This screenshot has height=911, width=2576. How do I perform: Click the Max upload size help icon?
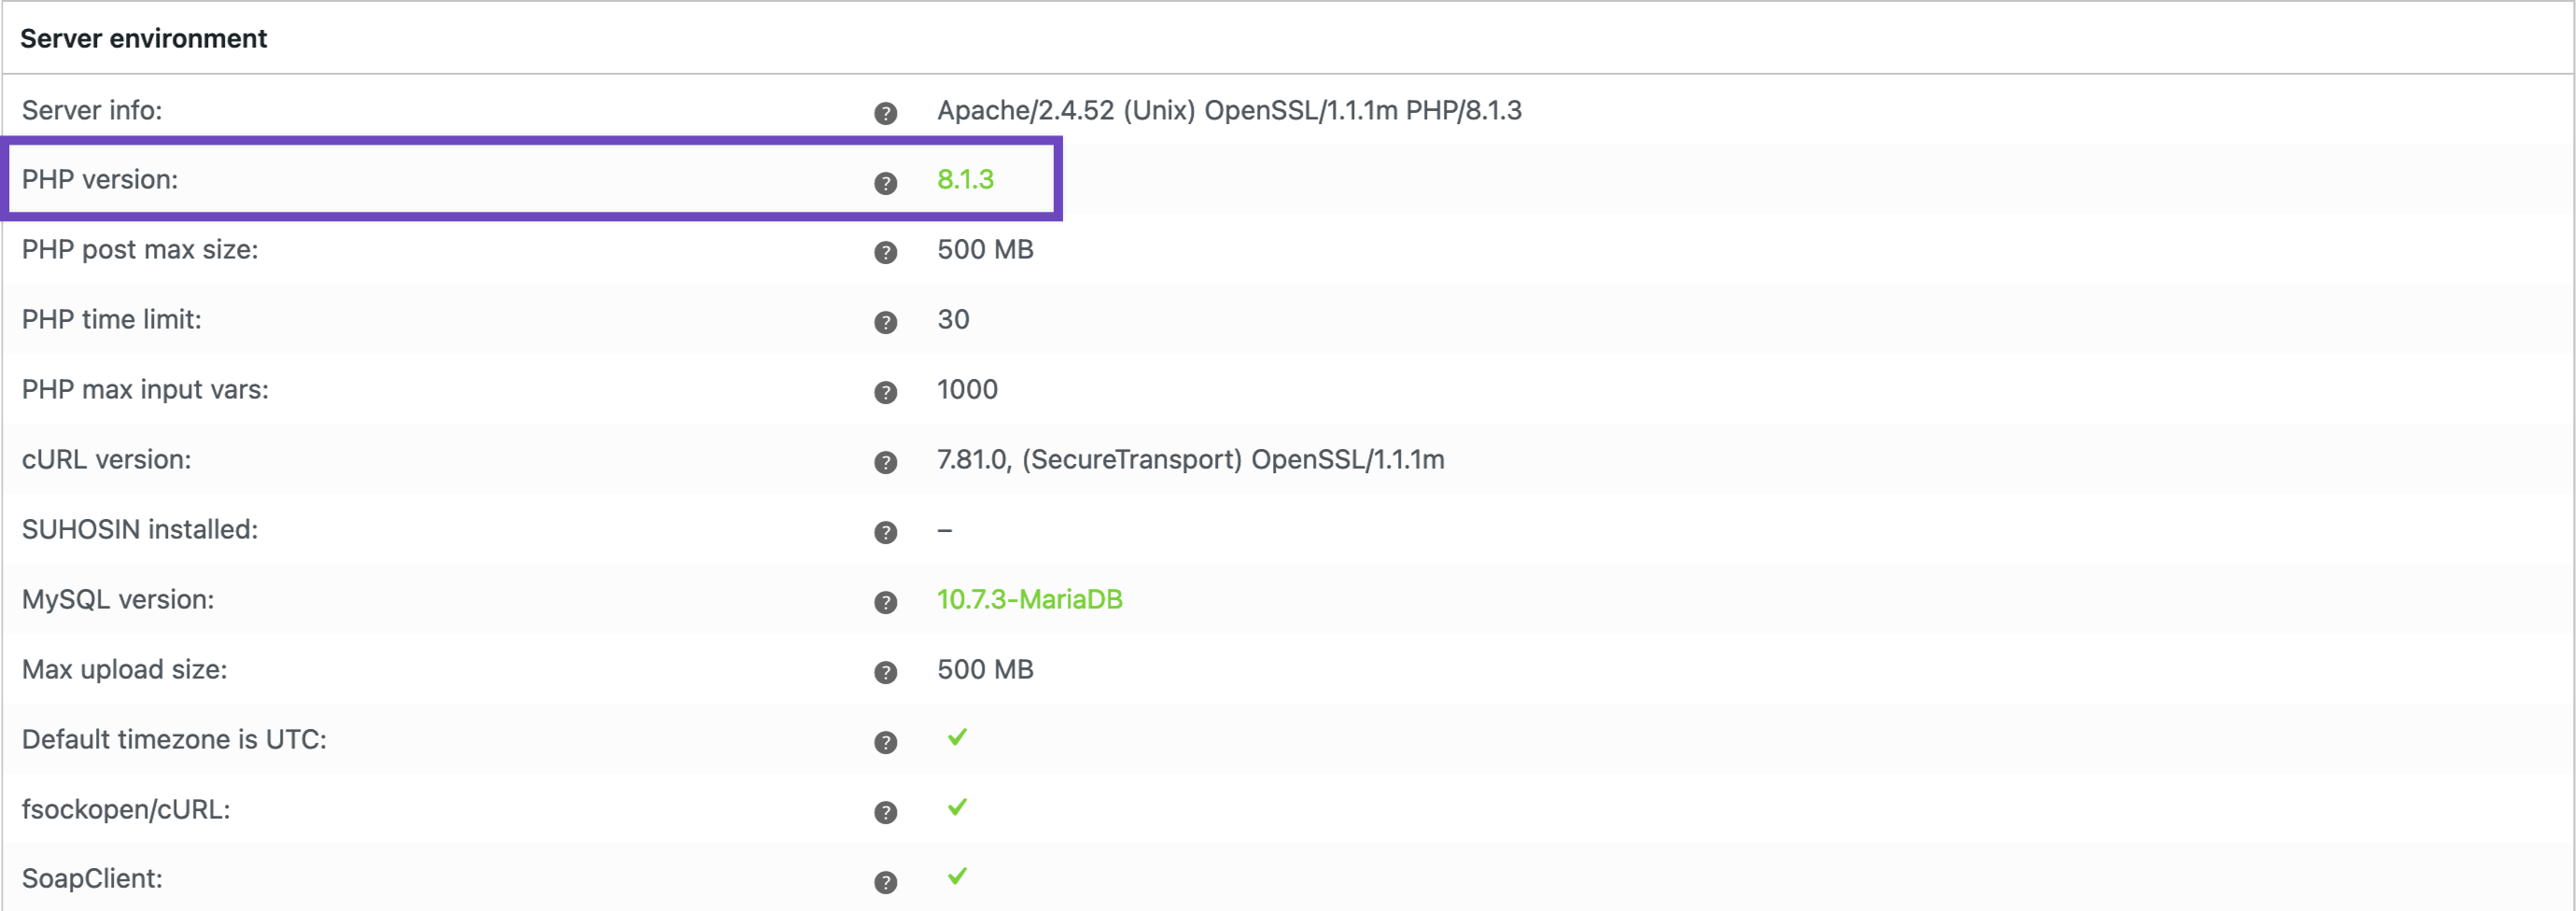coord(885,672)
